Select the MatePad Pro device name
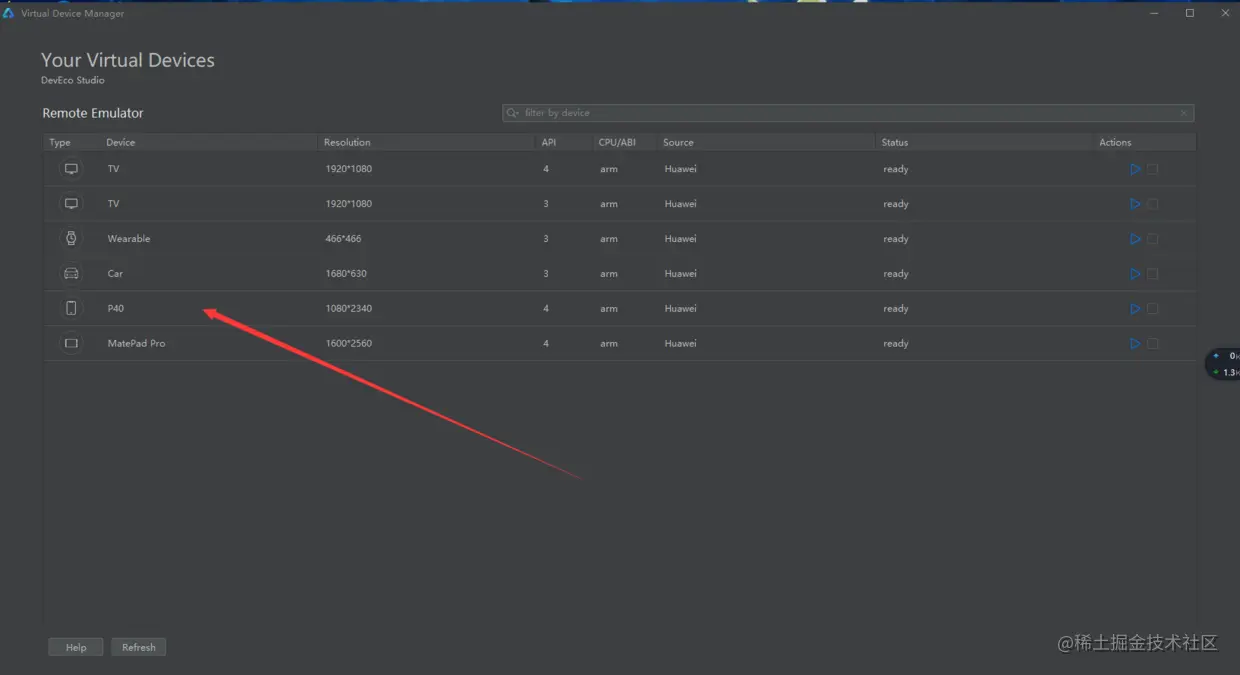 pos(136,344)
